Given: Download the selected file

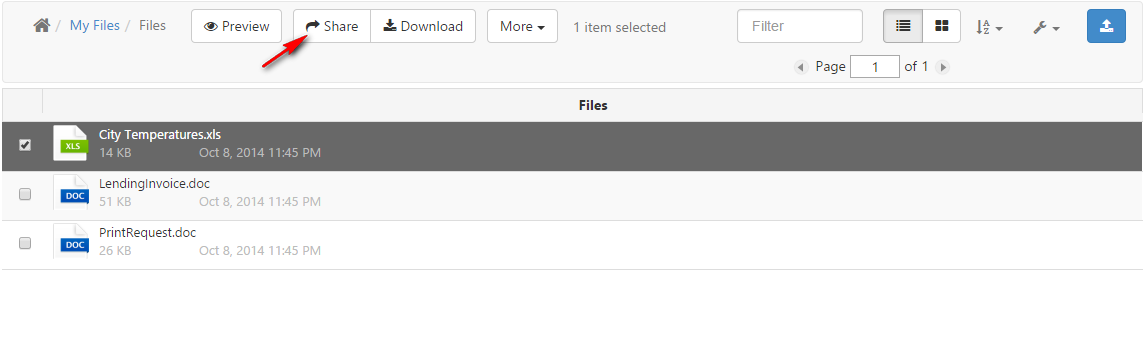Looking at the screenshot, I should point(423,26).
